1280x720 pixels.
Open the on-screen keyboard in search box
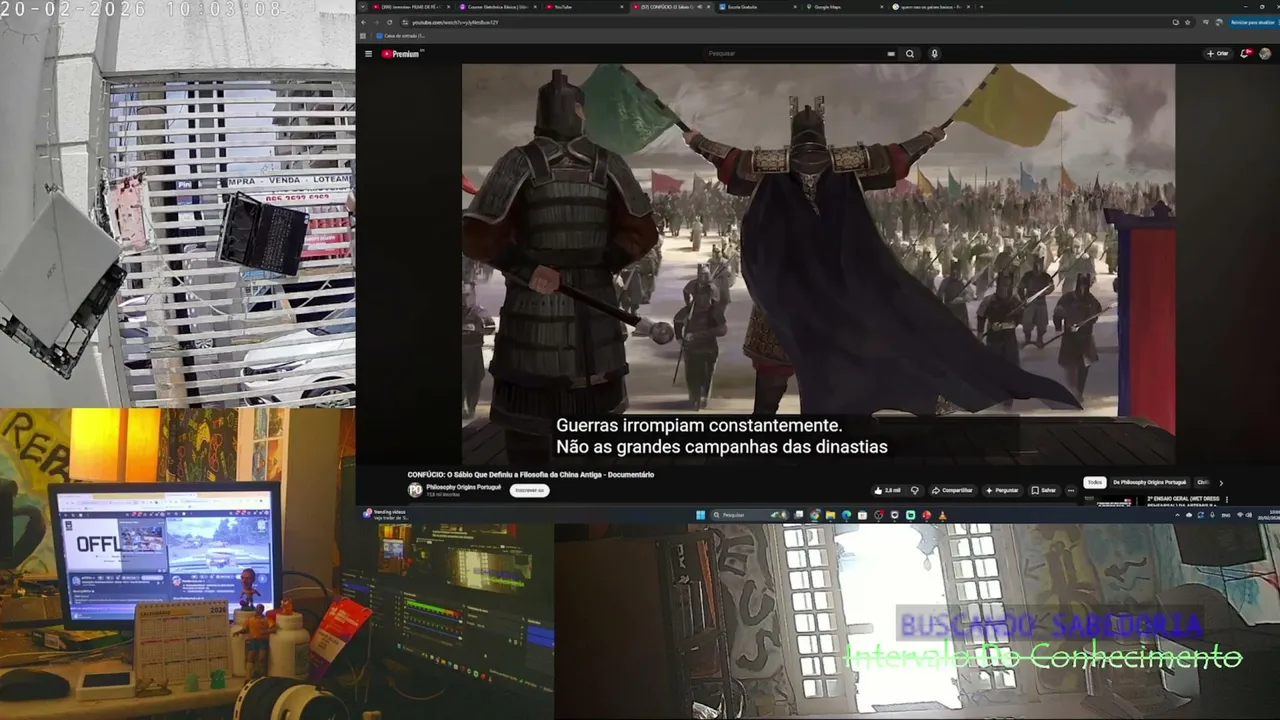pos(891,54)
